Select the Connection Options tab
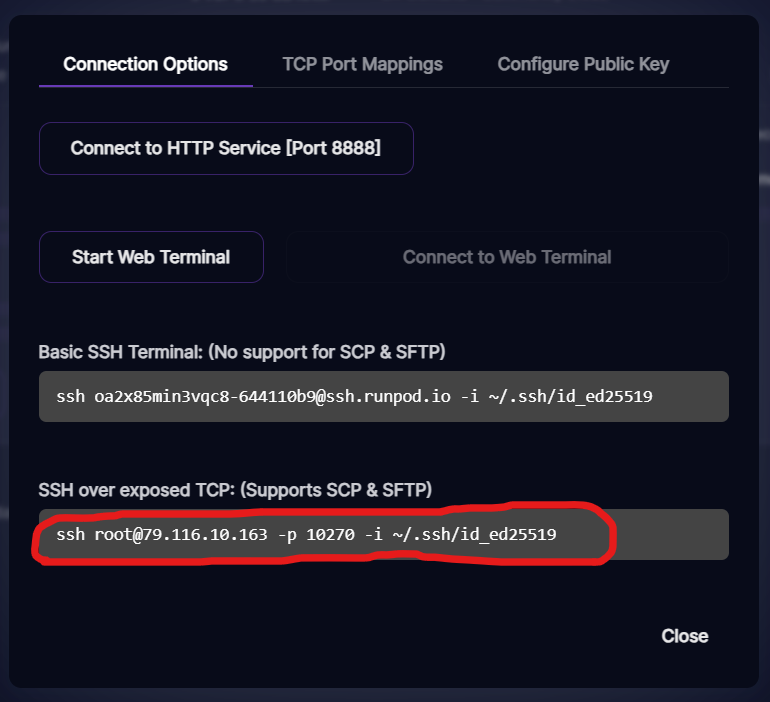Image resolution: width=770 pixels, height=702 pixels. [x=145, y=64]
